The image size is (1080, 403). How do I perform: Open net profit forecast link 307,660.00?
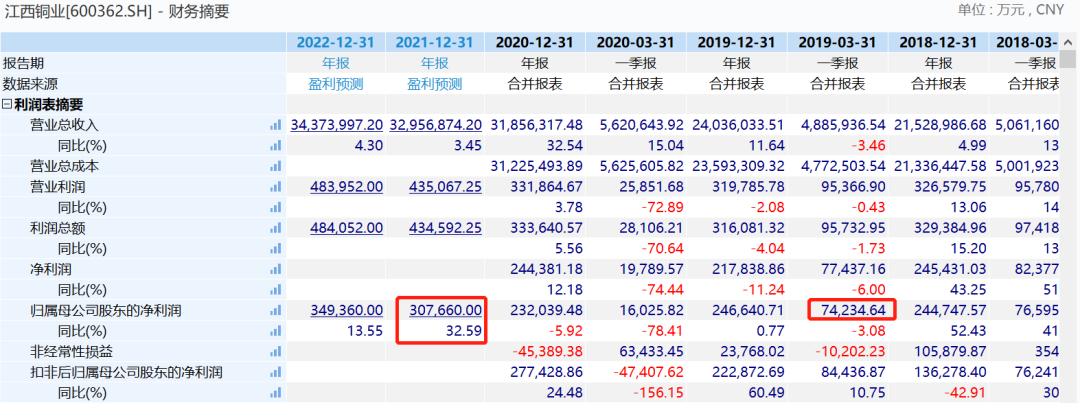tap(446, 311)
